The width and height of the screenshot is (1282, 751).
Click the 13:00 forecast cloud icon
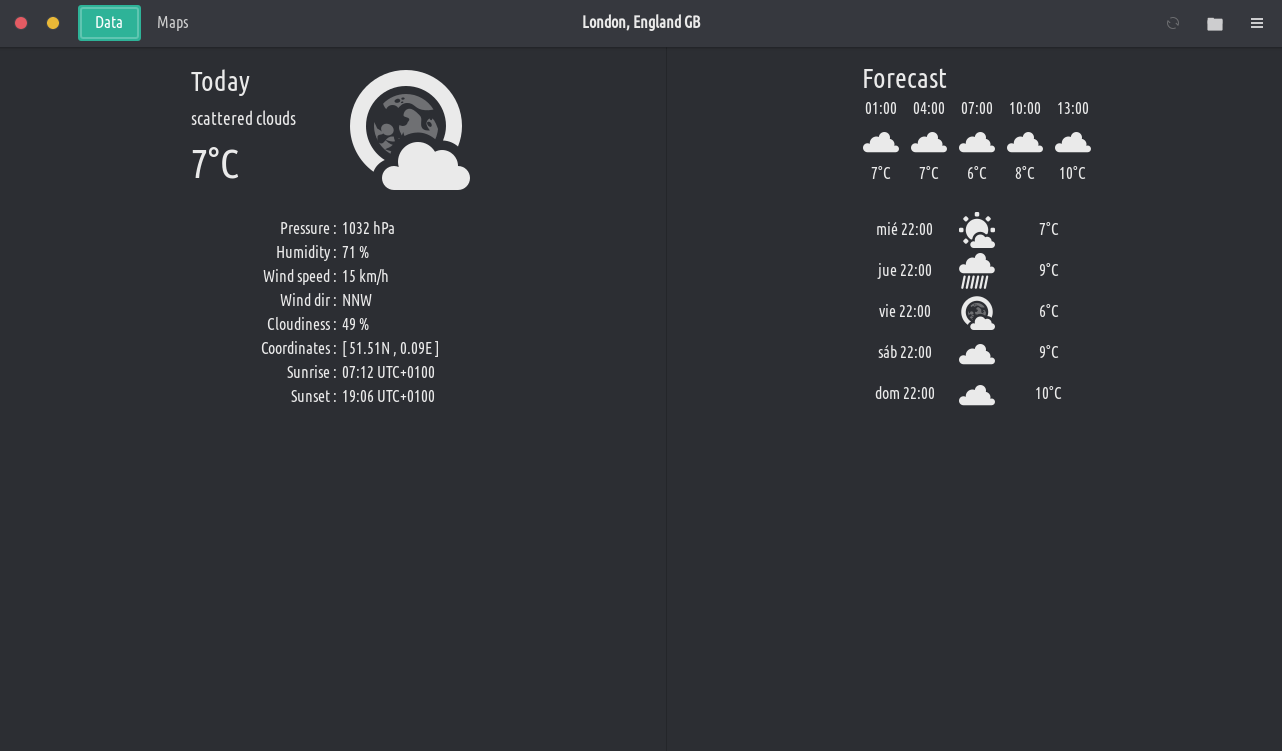(1073, 142)
